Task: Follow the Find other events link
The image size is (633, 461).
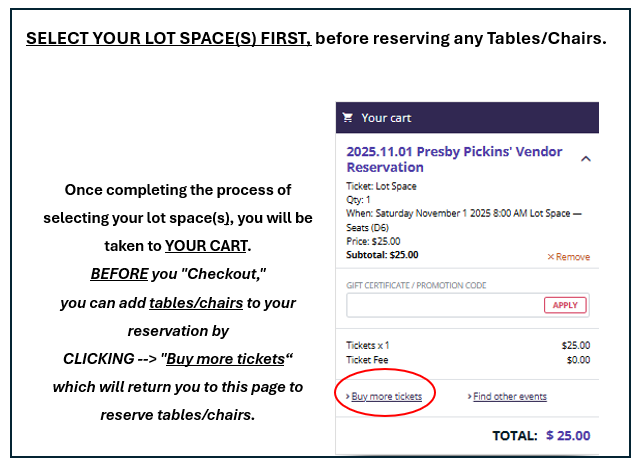Action: [x=510, y=397]
